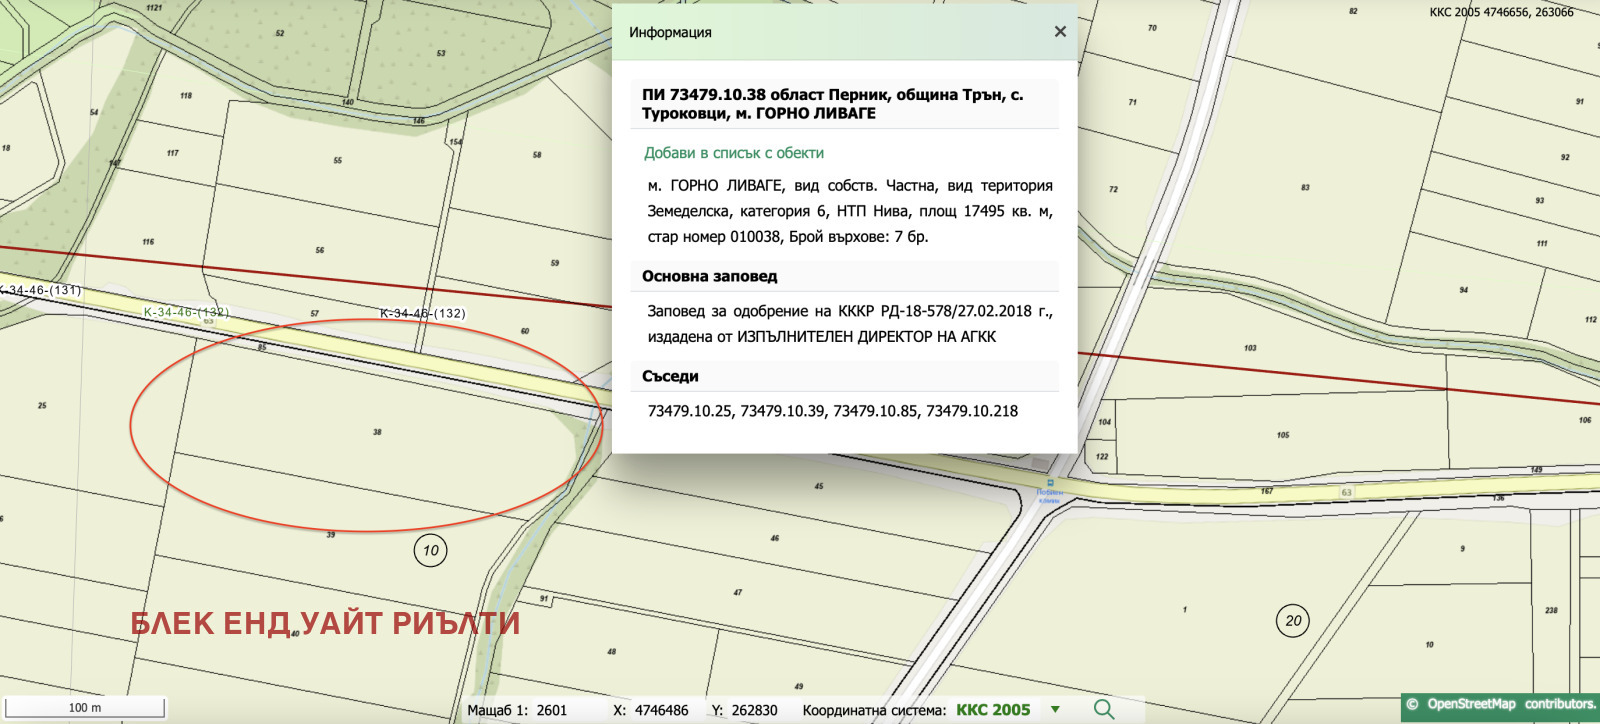Click the circled block number 20
The height and width of the screenshot is (724, 1600).
pos(1293,620)
